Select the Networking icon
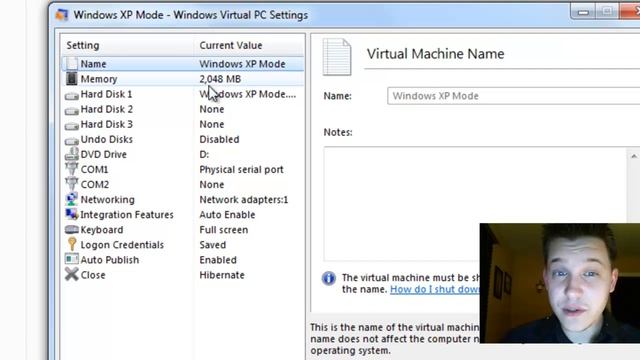640x360 pixels. (x=72, y=199)
